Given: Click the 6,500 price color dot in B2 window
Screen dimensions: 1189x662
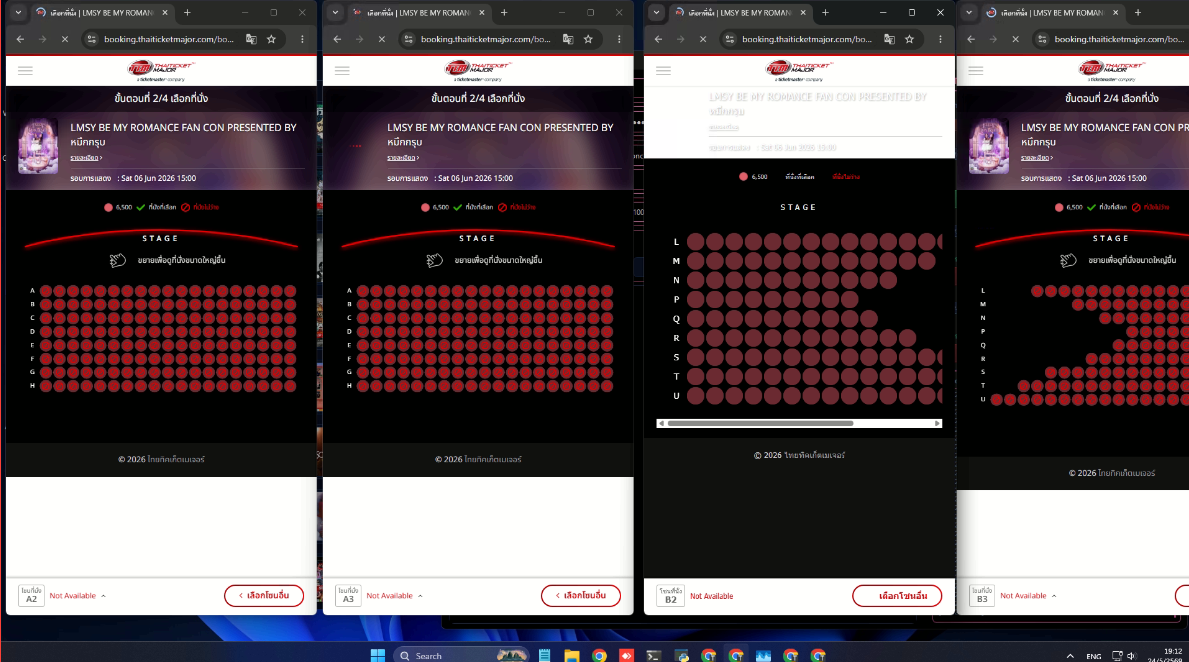Looking at the screenshot, I should pyautogui.click(x=743, y=177).
